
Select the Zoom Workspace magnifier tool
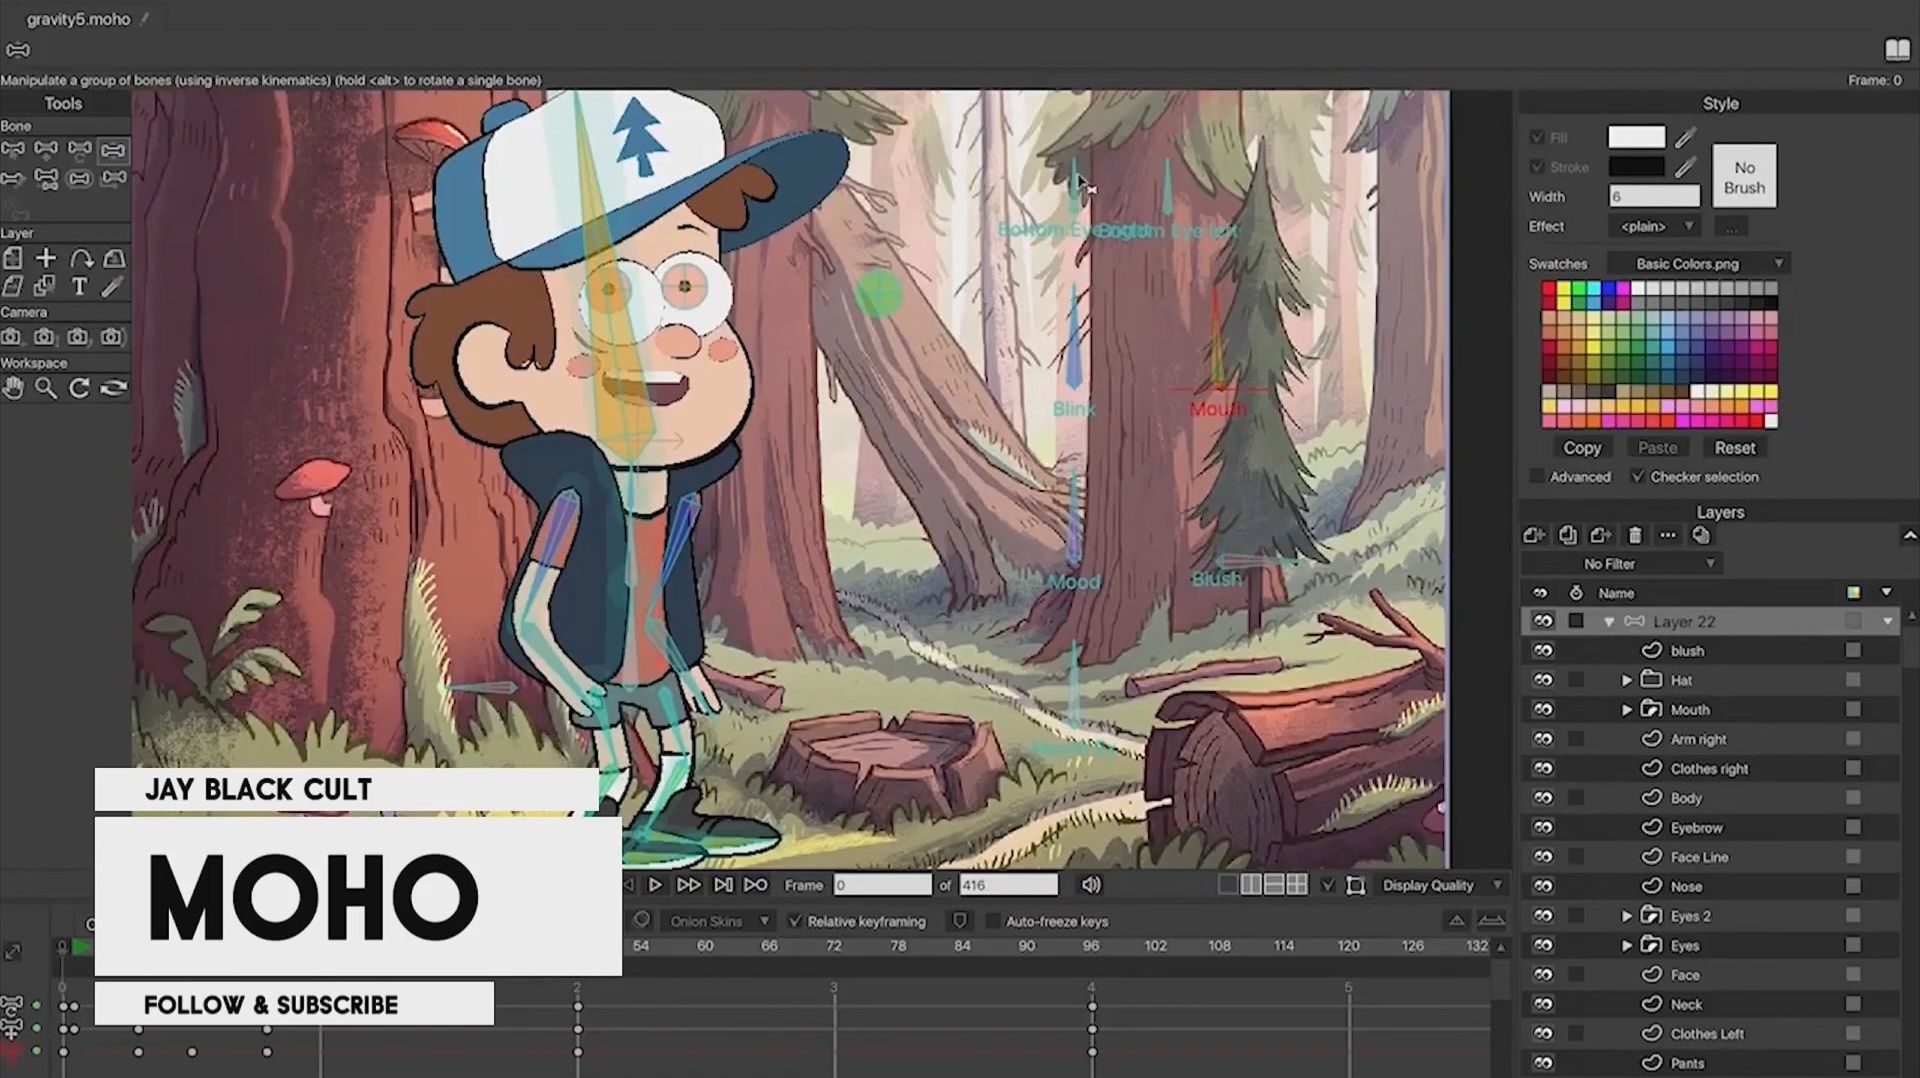point(46,388)
